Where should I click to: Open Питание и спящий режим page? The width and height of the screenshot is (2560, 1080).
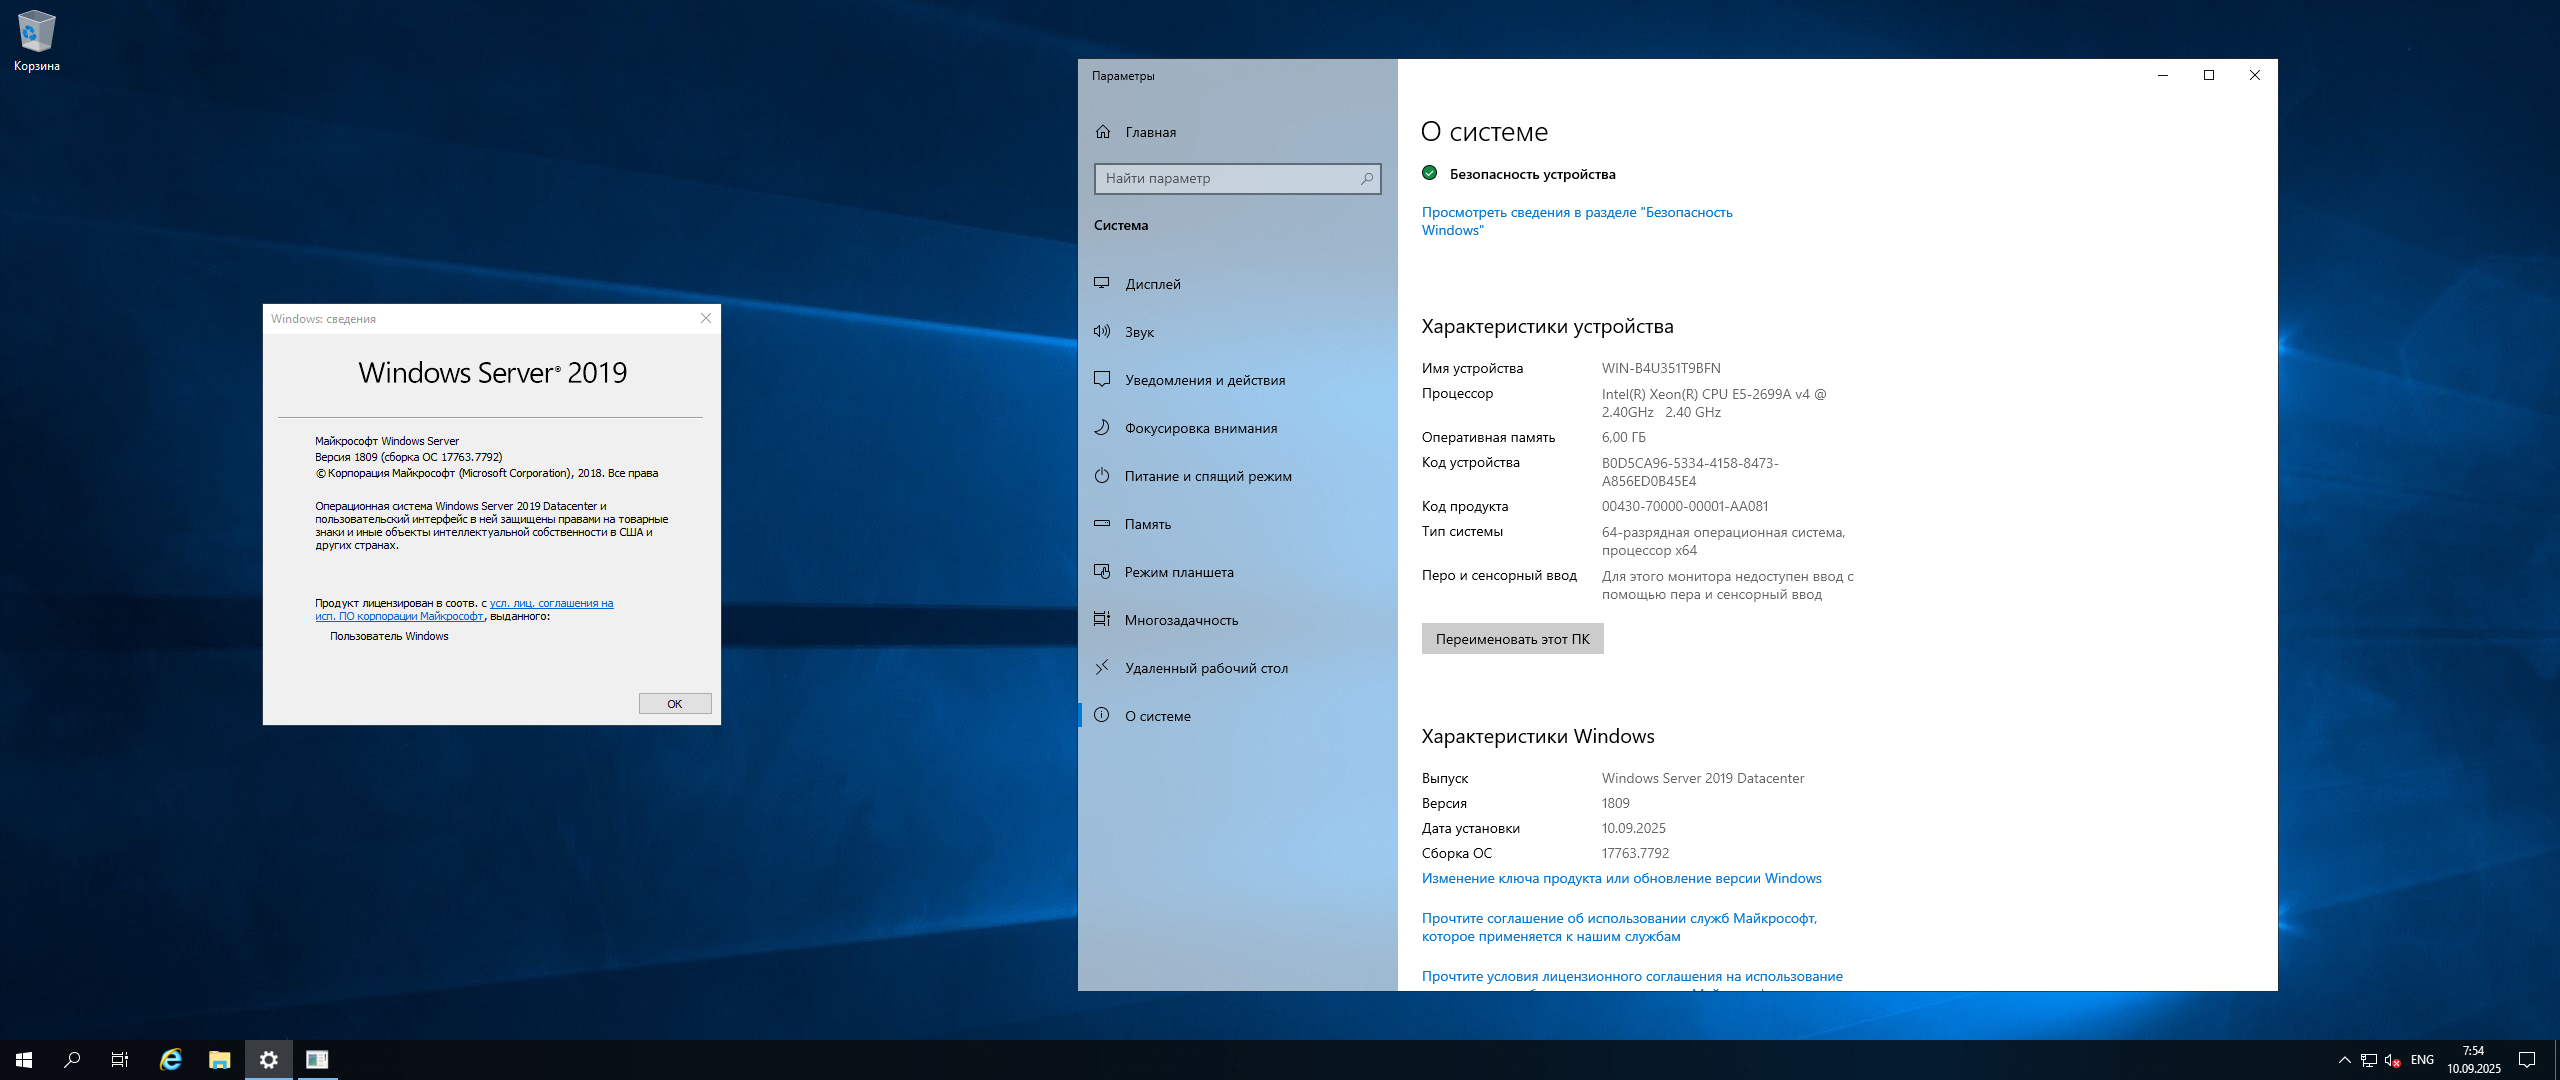[1238, 476]
